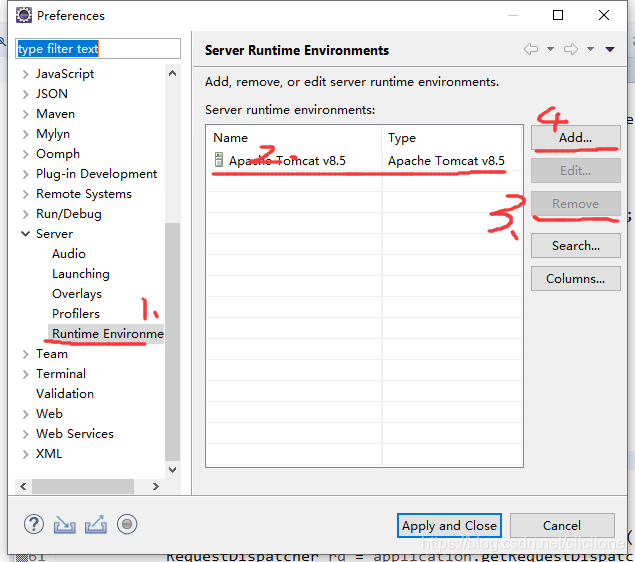Select Runtime Environments tree item
The width and height of the screenshot is (635, 562).
(107, 334)
